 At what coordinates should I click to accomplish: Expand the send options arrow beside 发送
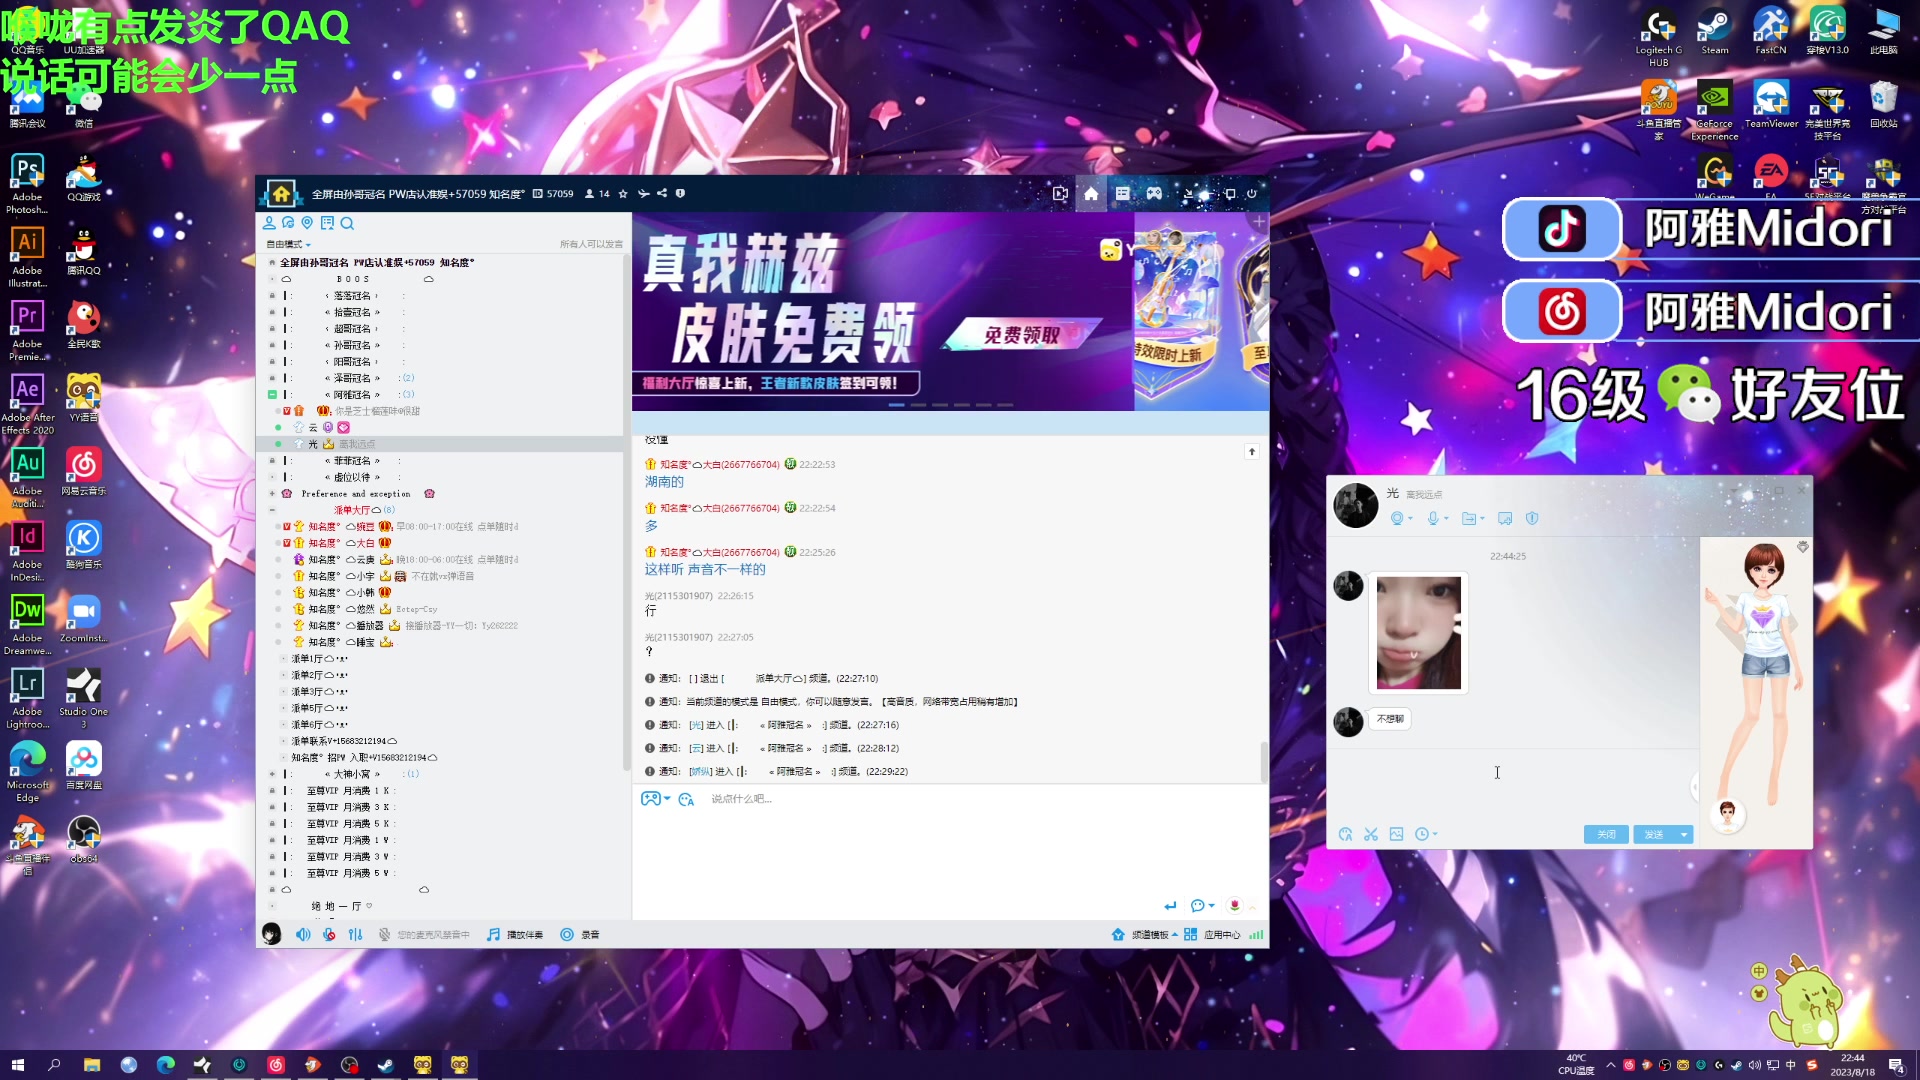[x=1684, y=833]
